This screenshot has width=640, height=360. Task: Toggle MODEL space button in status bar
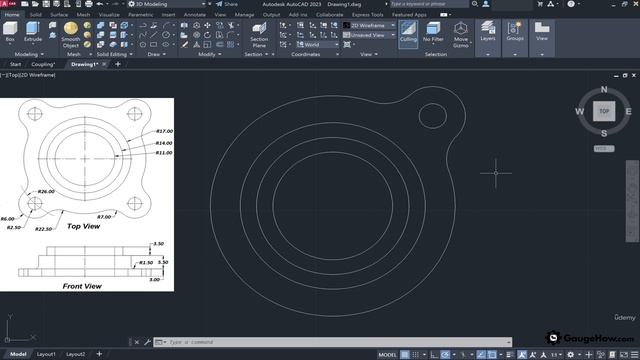pyautogui.click(x=387, y=355)
